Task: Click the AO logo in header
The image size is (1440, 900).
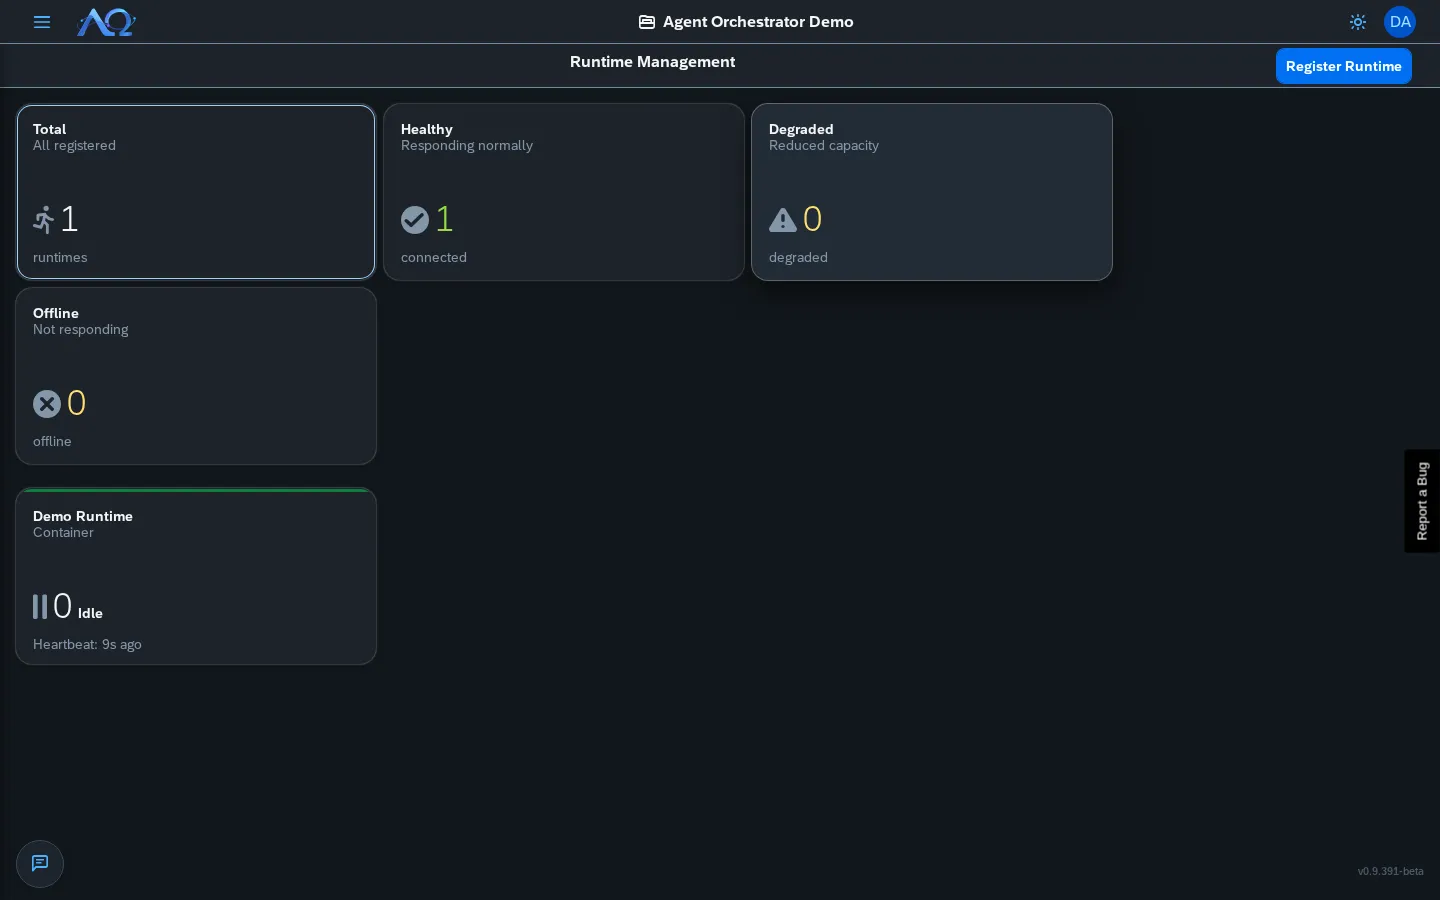Action: pos(106,22)
